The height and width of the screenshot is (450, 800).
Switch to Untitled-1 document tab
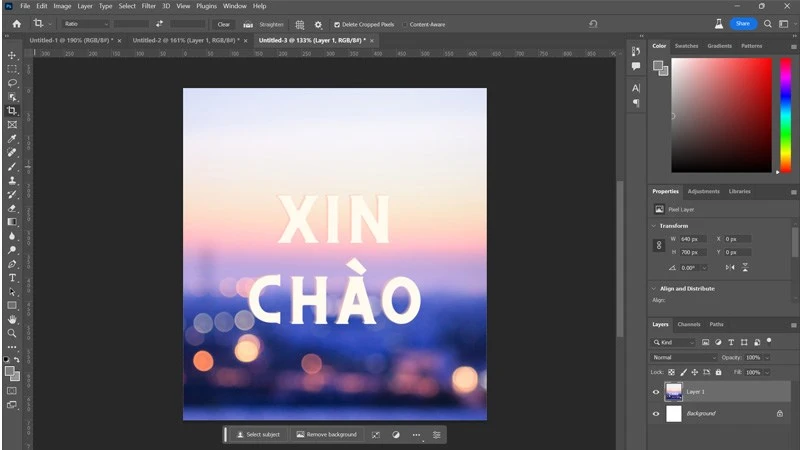tap(70, 40)
